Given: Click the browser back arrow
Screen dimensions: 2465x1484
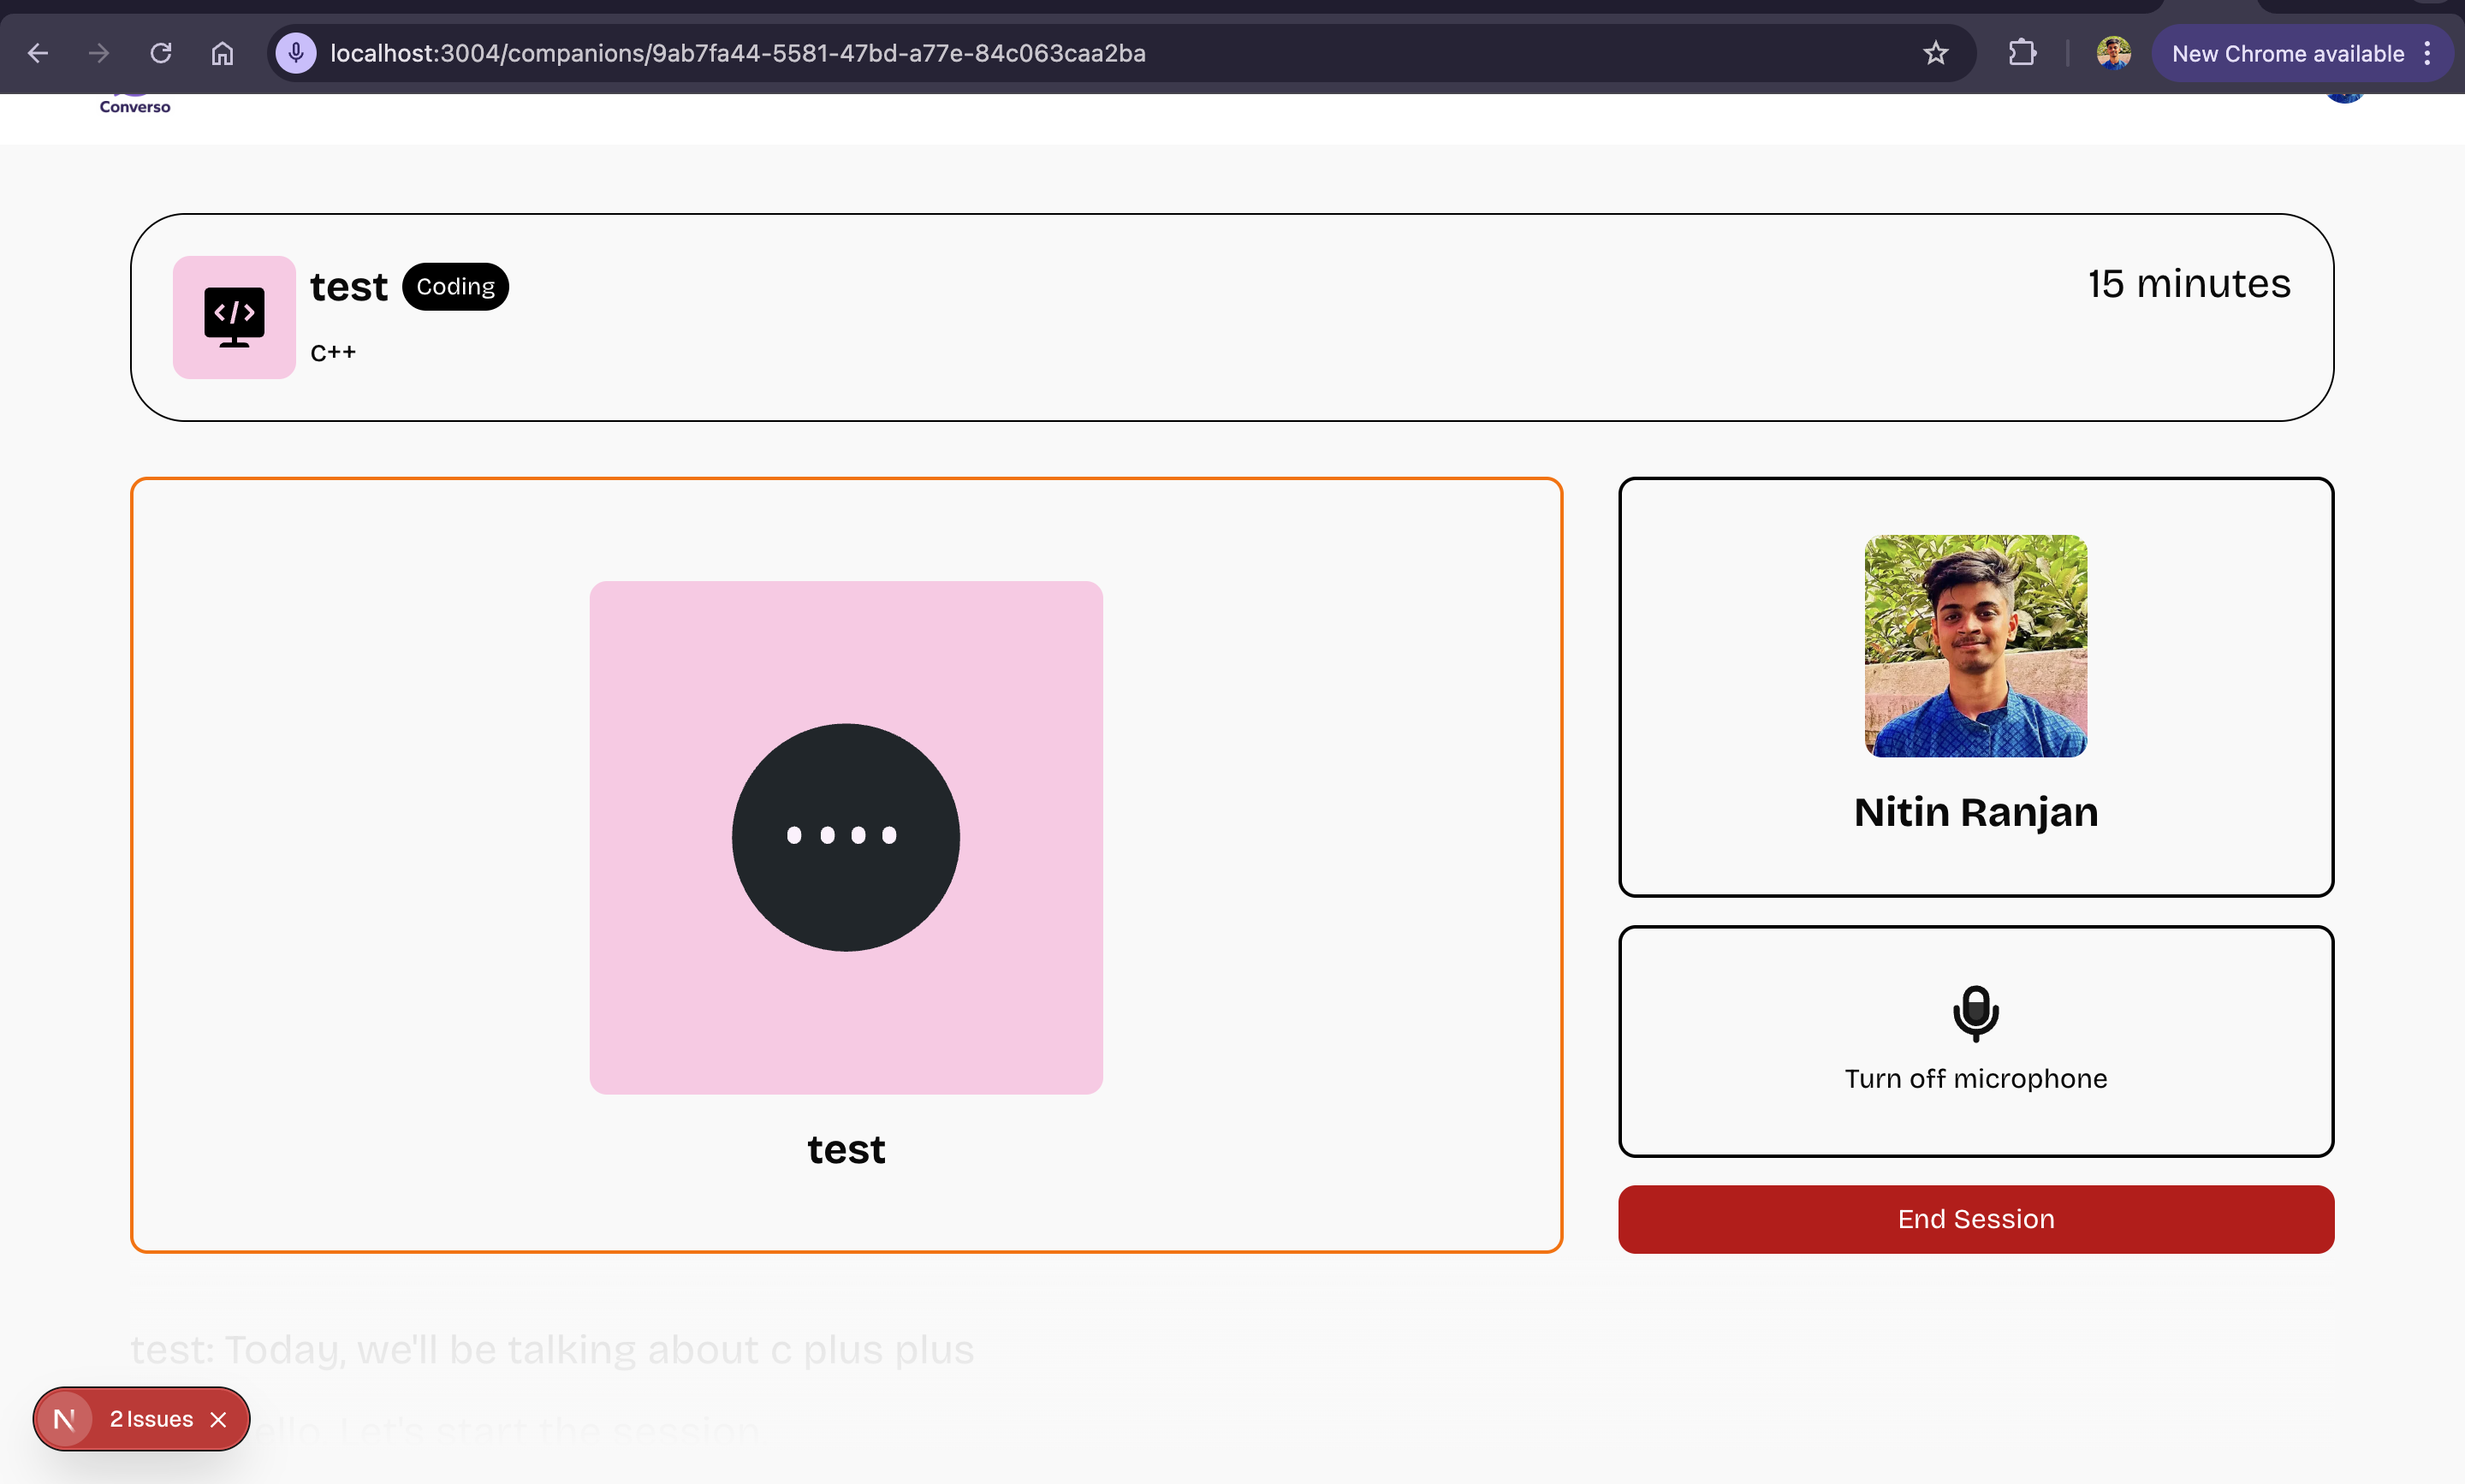Looking at the screenshot, I should [38, 53].
